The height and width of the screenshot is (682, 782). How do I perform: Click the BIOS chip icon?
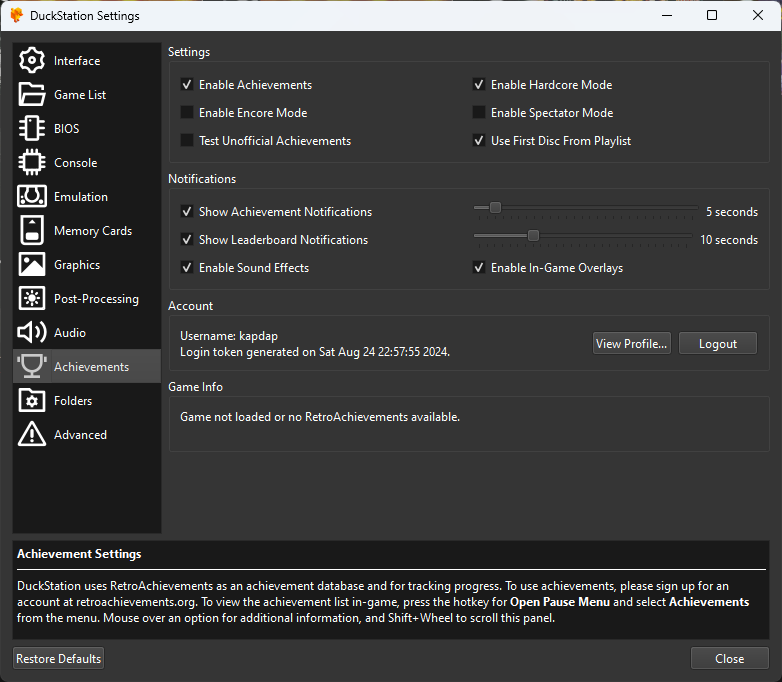32,128
